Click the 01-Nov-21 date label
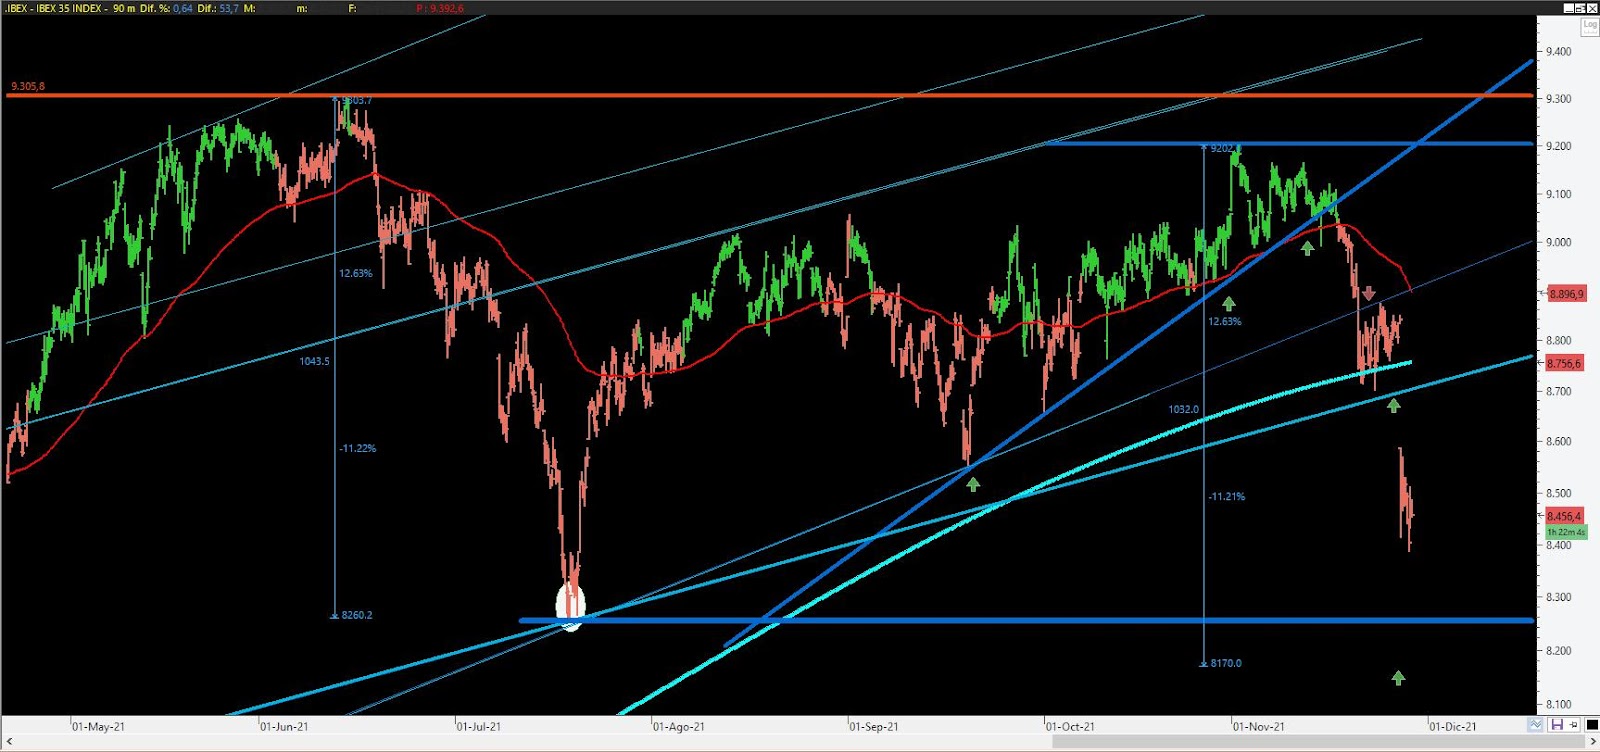Viewport: 1600px width, 752px height. pyautogui.click(x=1259, y=726)
